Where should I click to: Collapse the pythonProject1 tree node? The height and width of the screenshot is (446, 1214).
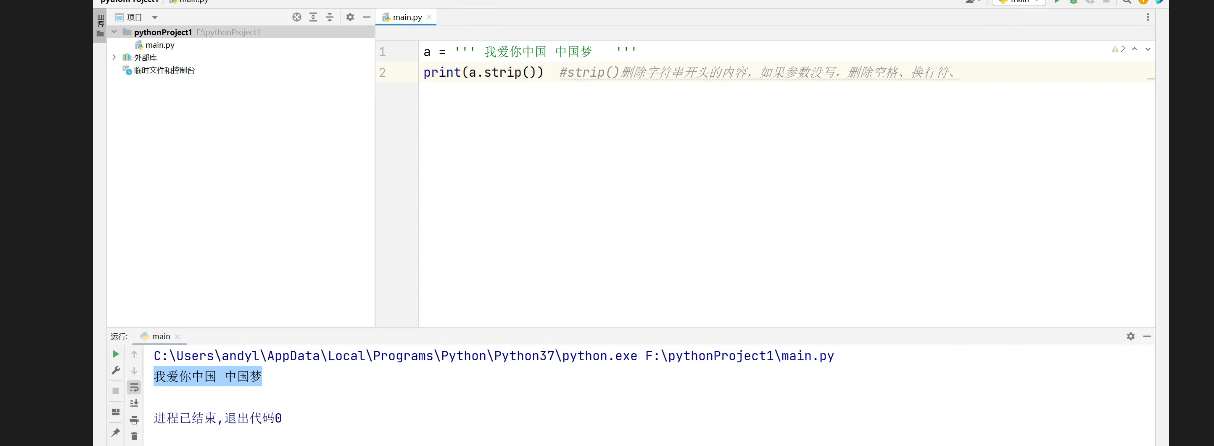coord(114,32)
